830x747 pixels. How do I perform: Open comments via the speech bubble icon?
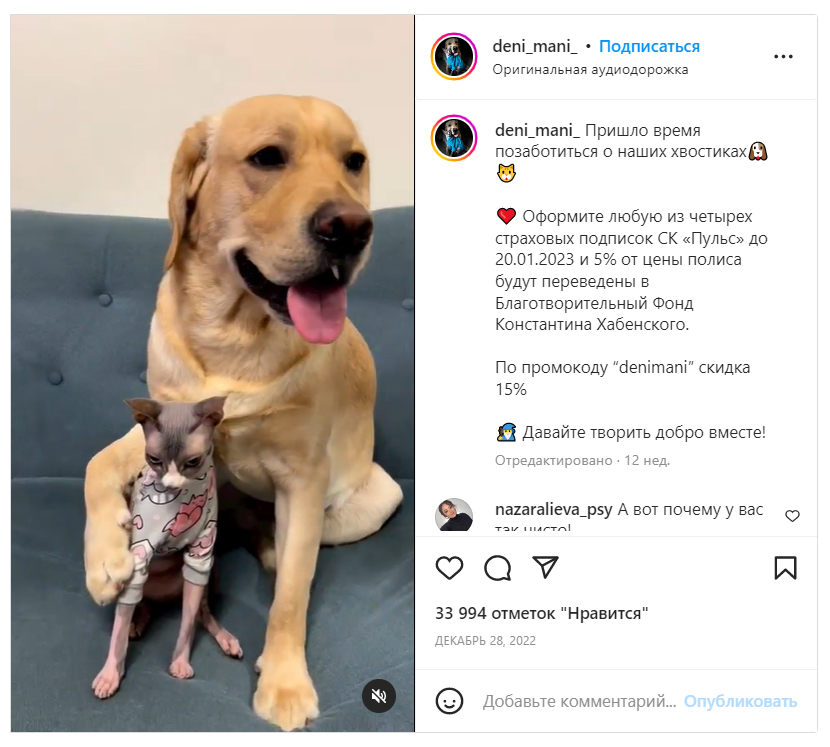click(498, 568)
